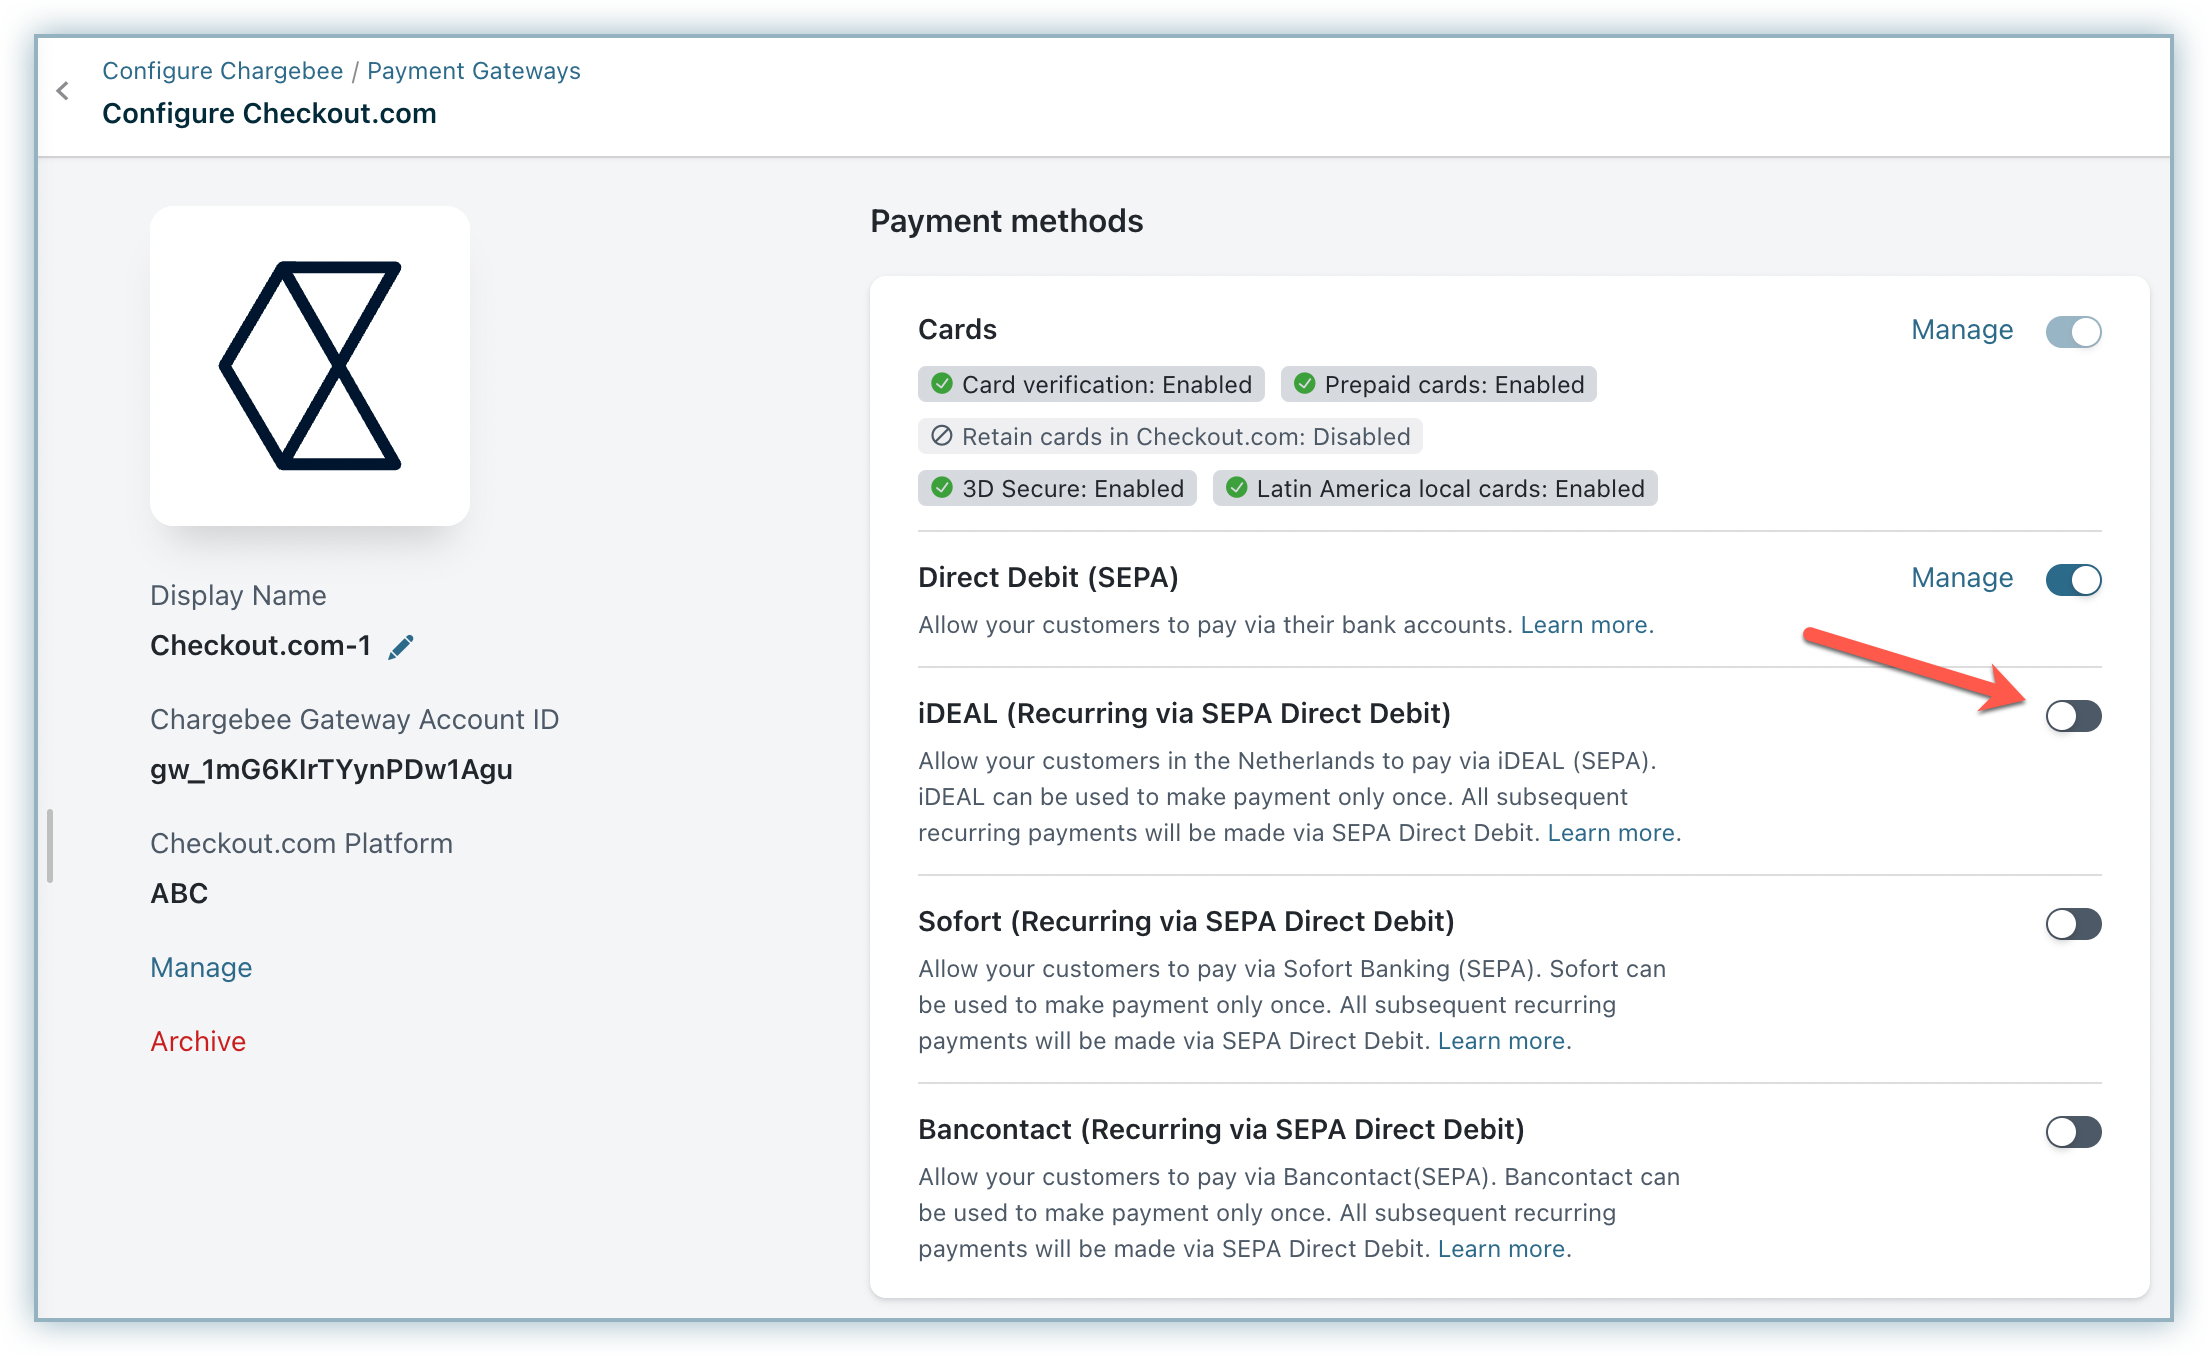This screenshot has height=1356, width=2208.
Task: Enable the Sofort payment toggle
Action: click(x=2073, y=923)
